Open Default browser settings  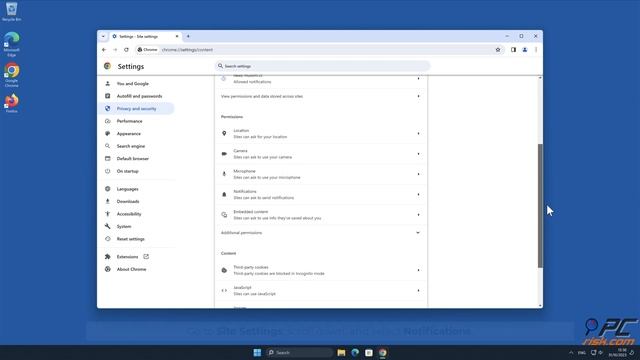click(x=133, y=159)
